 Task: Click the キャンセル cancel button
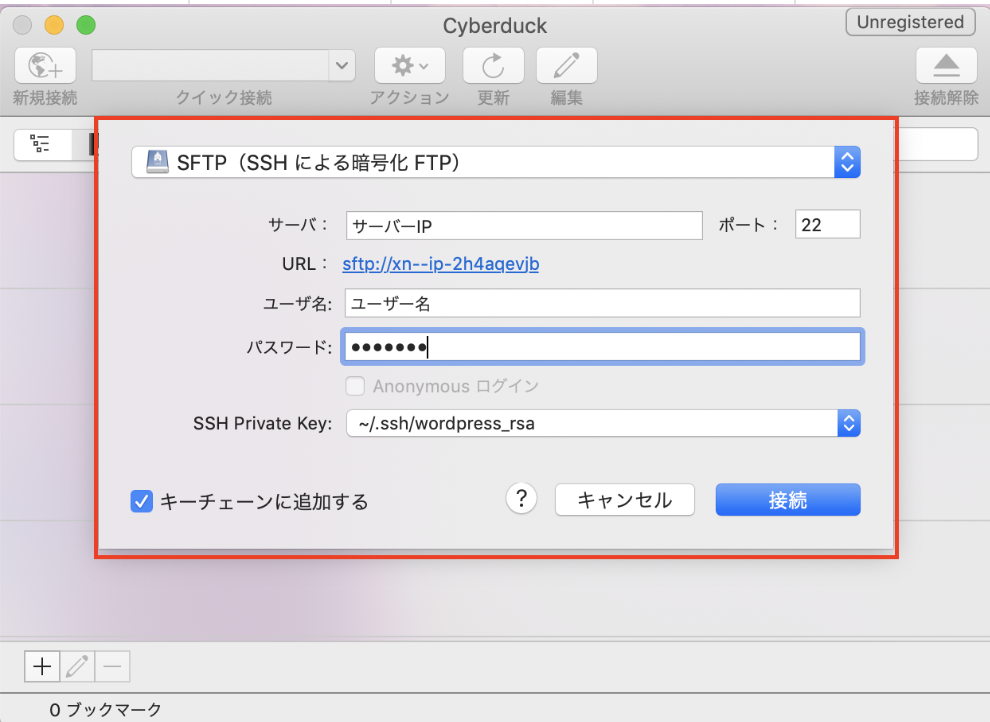click(624, 500)
